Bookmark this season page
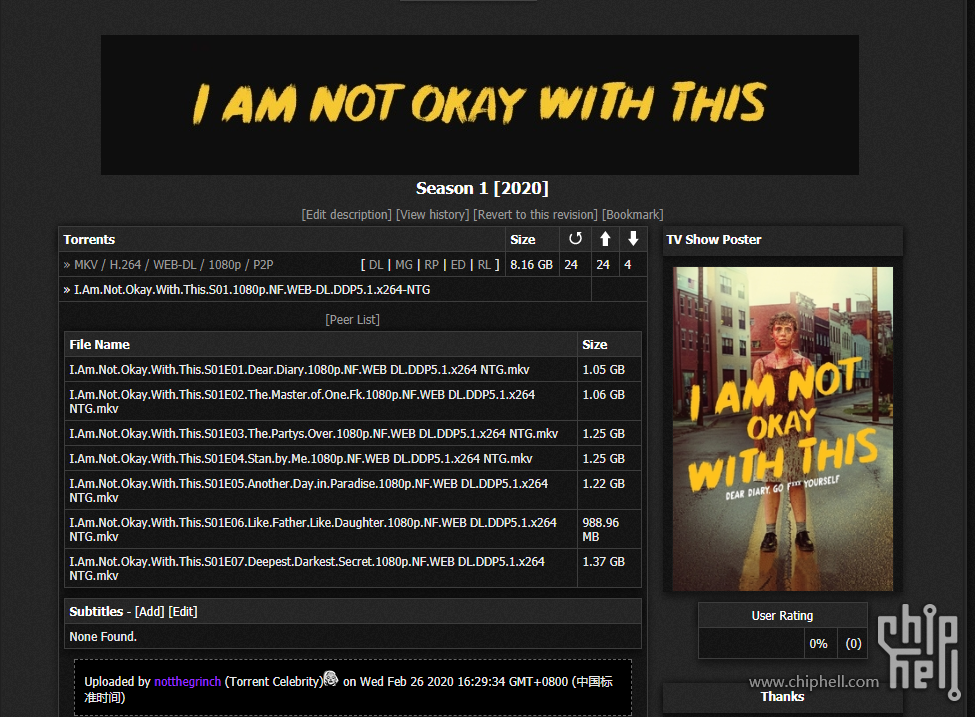 pyautogui.click(x=632, y=215)
